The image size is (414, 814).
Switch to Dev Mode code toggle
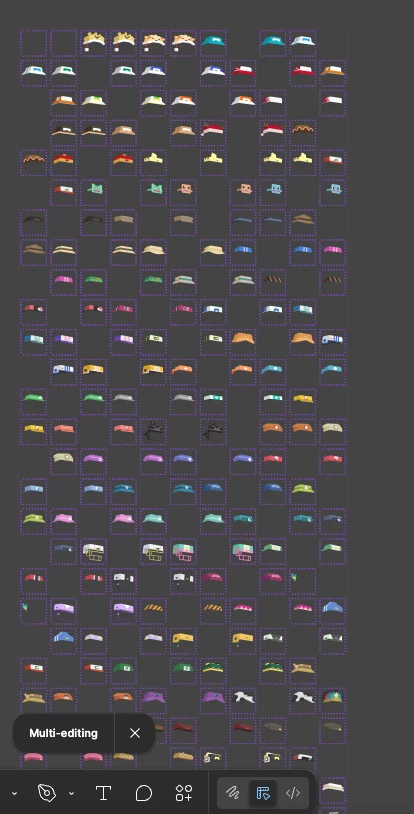[x=293, y=793]
